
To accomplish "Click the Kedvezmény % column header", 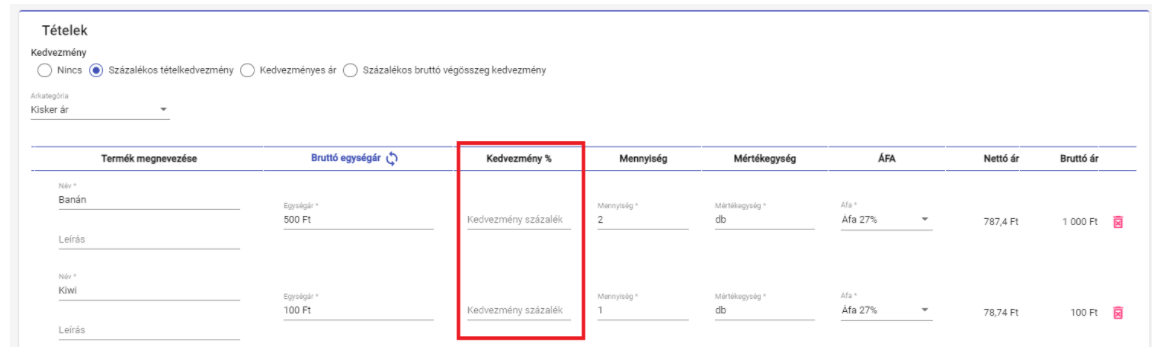I will [519, 159].
